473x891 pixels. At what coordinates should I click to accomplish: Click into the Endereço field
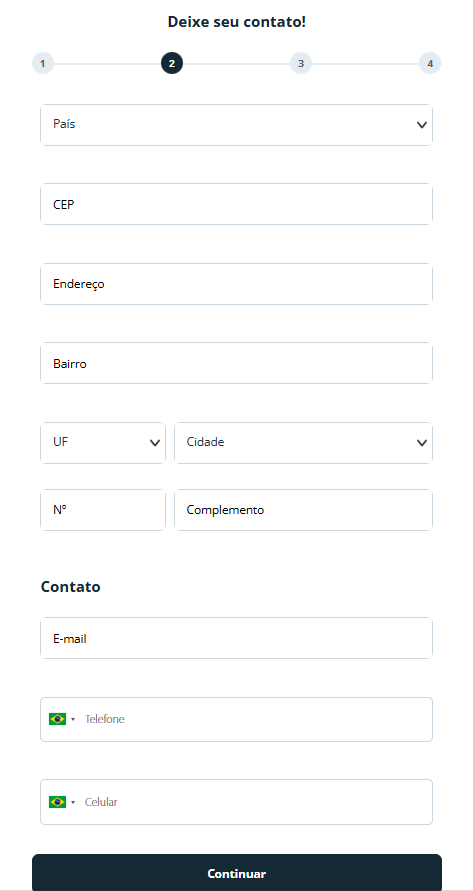coord(236,284)
